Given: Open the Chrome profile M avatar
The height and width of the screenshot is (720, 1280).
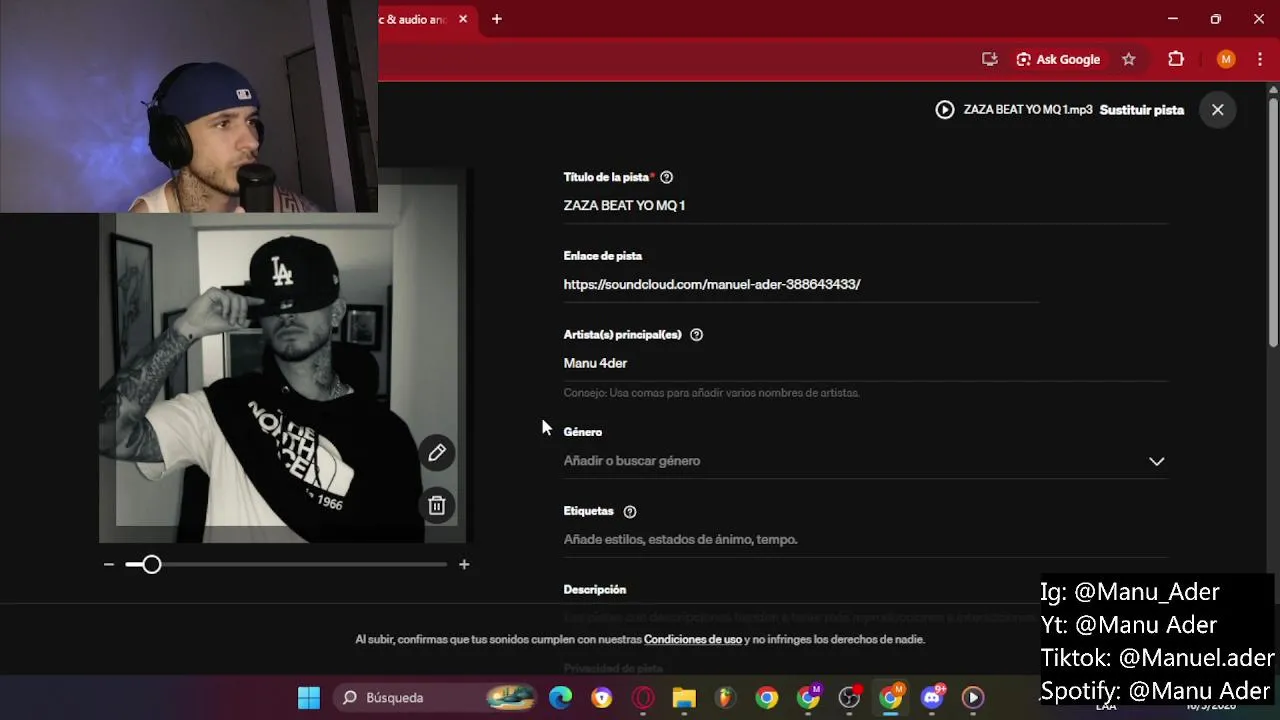Looking at the screenshot, I should tap(1226, 59).
